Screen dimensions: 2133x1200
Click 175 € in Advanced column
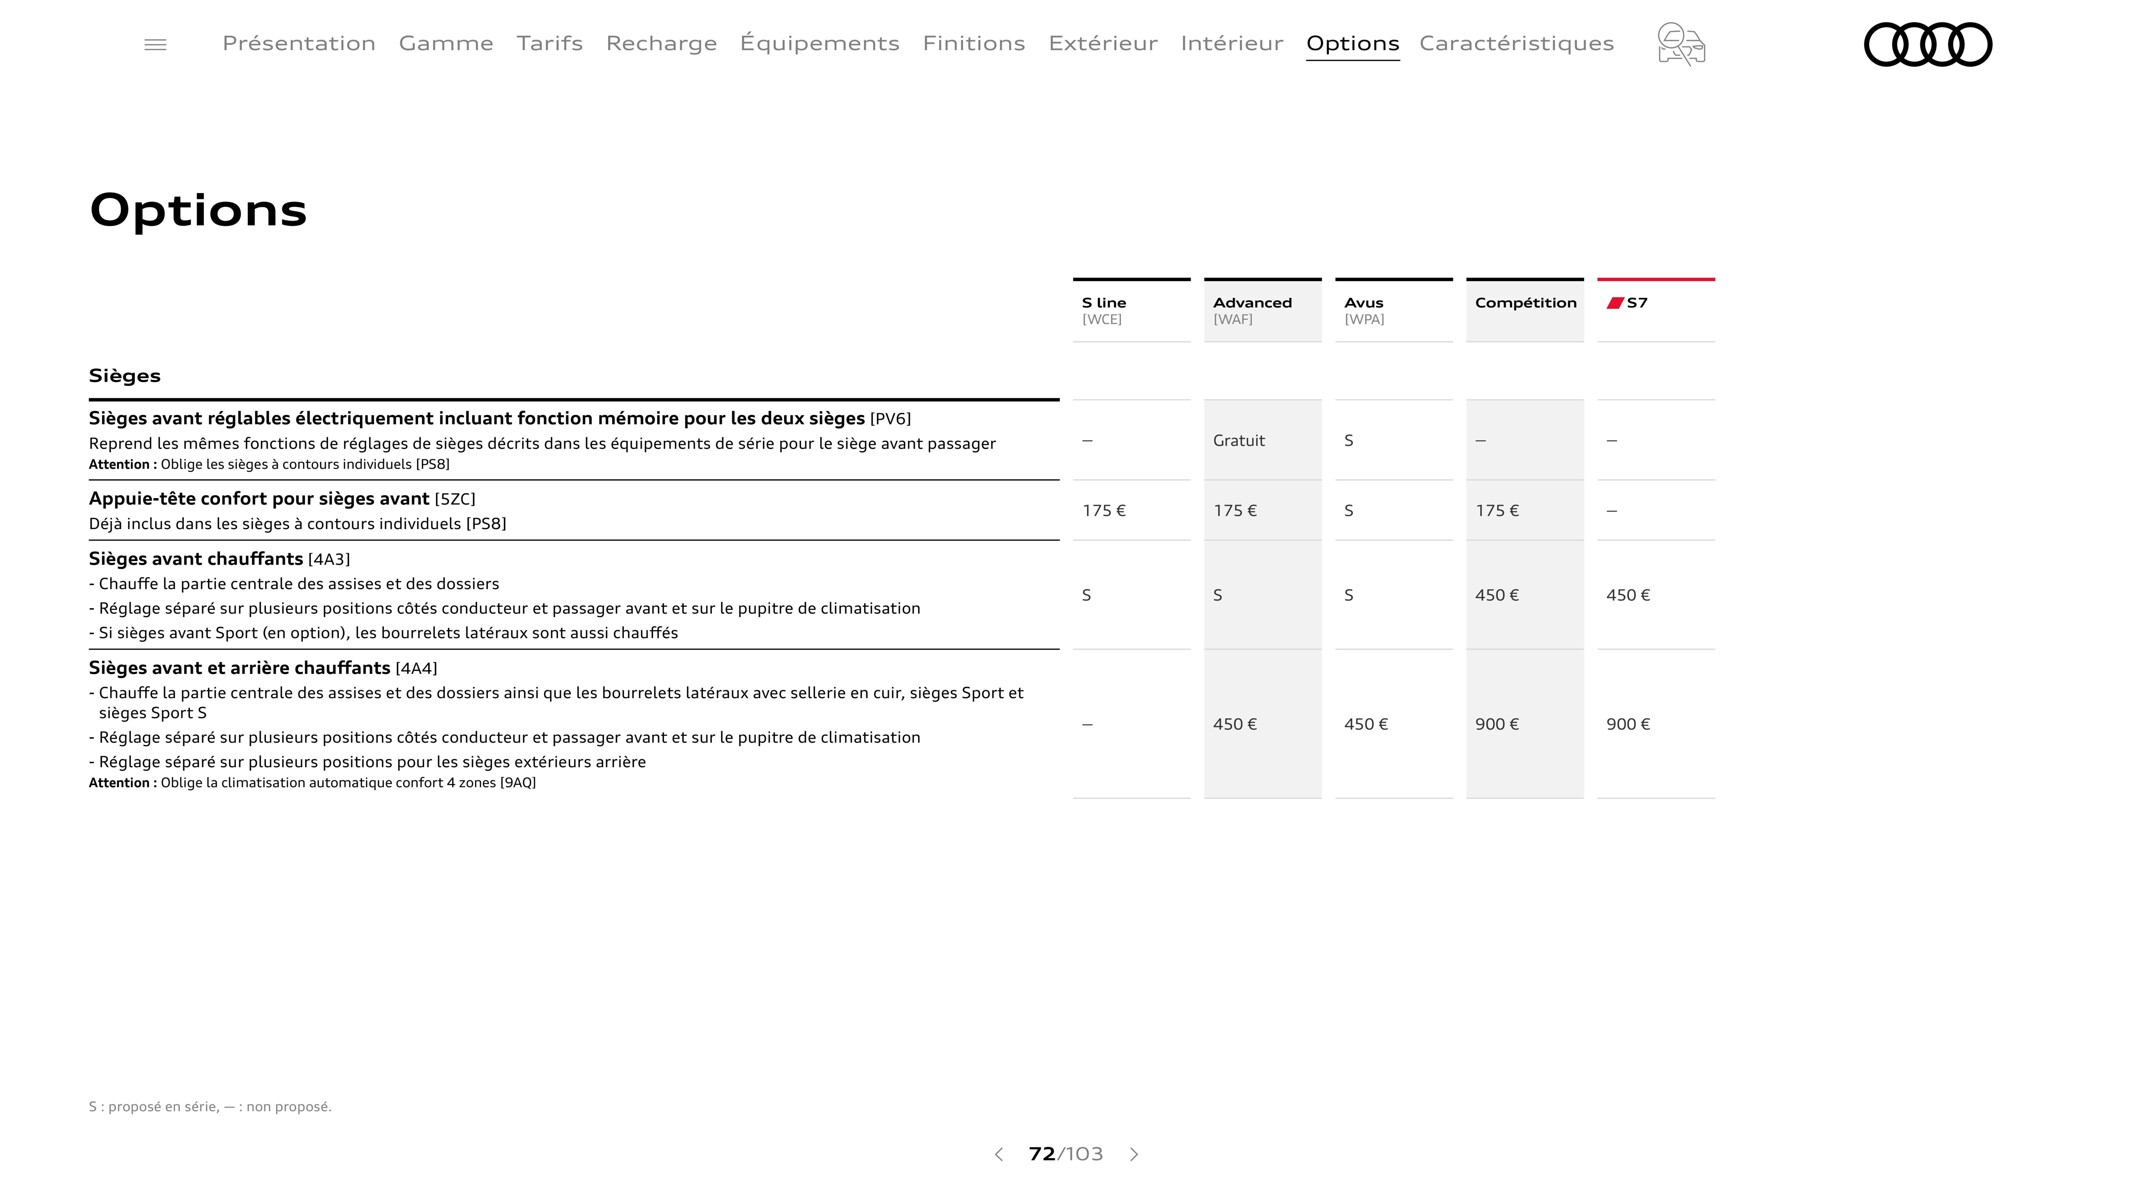[x=1235, y=511]
